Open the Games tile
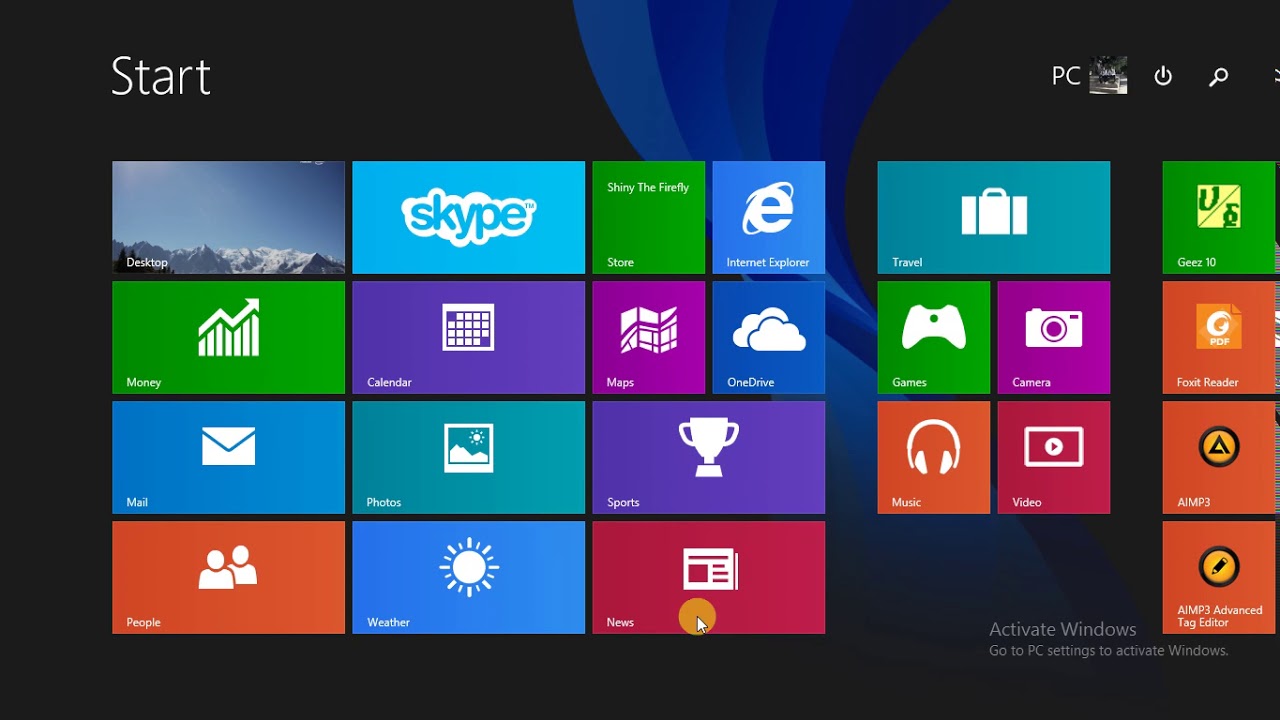Image resolution: width=1280 pixels, height=720 pixels. coord(933,337)
